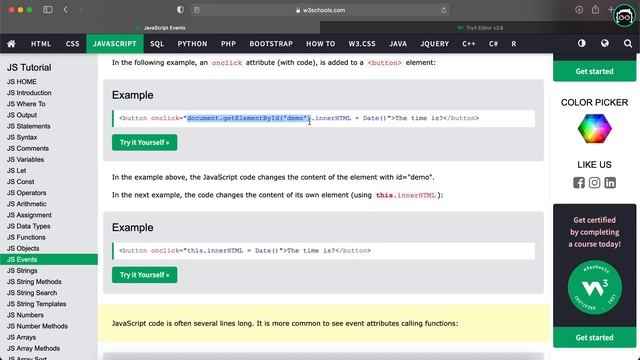
Task: Open JS HOME in sidebar
Action: pyautogui.click(x=22, y=82)
